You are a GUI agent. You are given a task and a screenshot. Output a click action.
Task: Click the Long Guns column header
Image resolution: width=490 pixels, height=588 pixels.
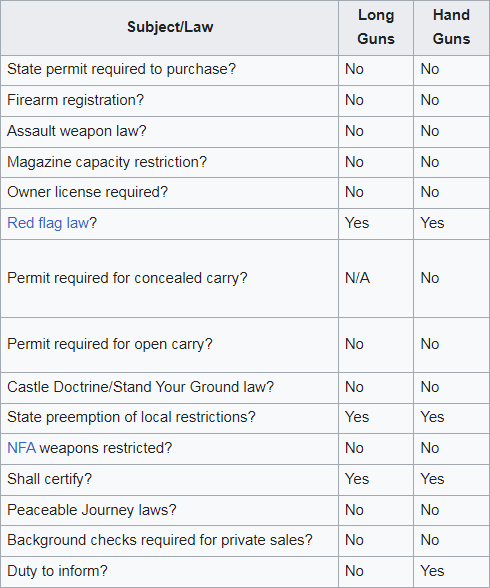click(376, 27)
